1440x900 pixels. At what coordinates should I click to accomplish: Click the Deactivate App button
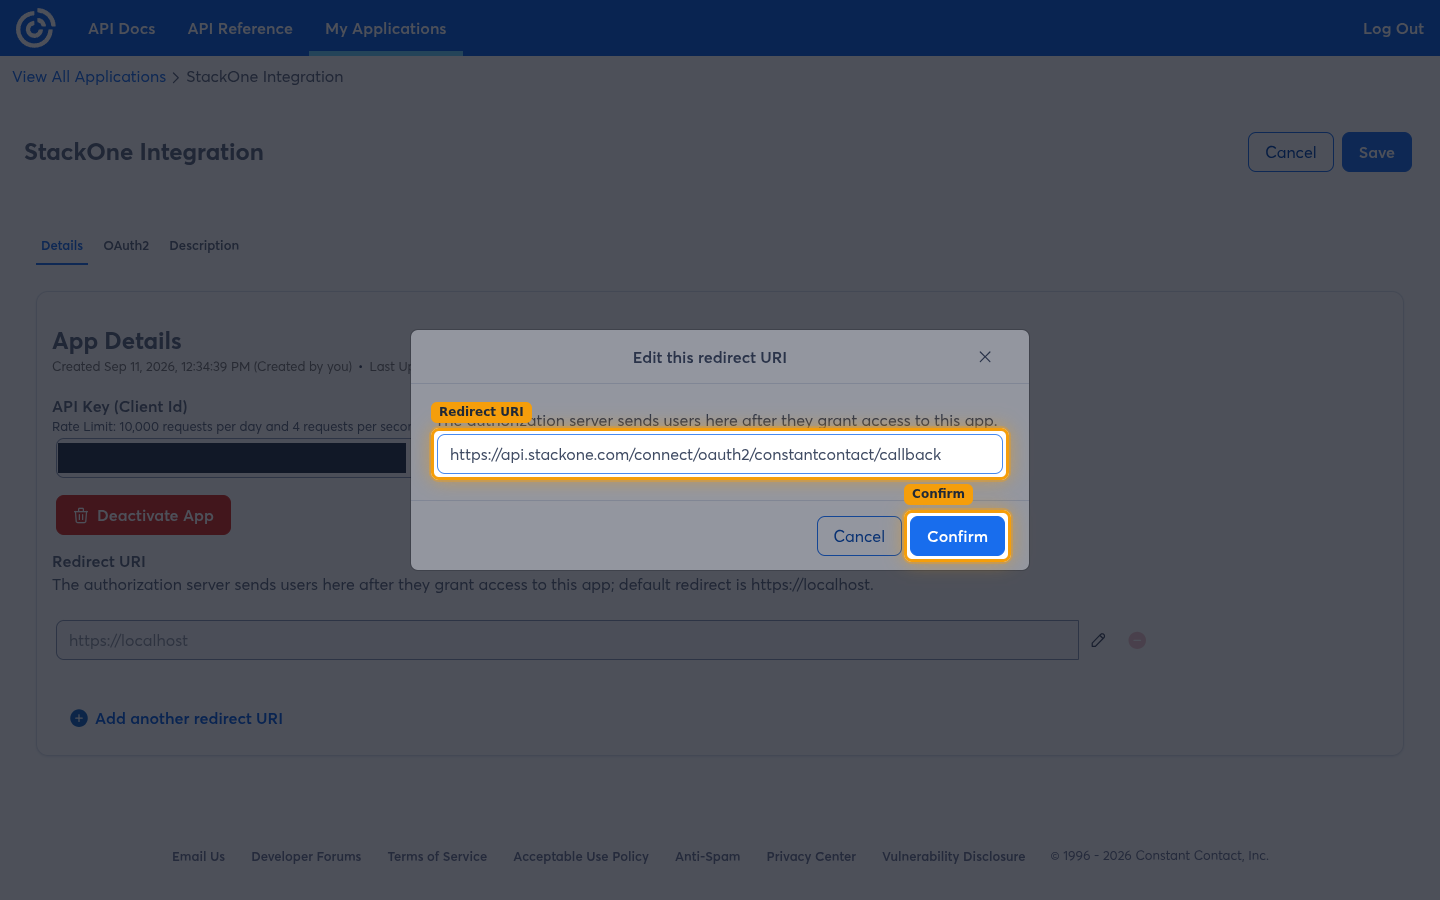[x=143, y=515]
